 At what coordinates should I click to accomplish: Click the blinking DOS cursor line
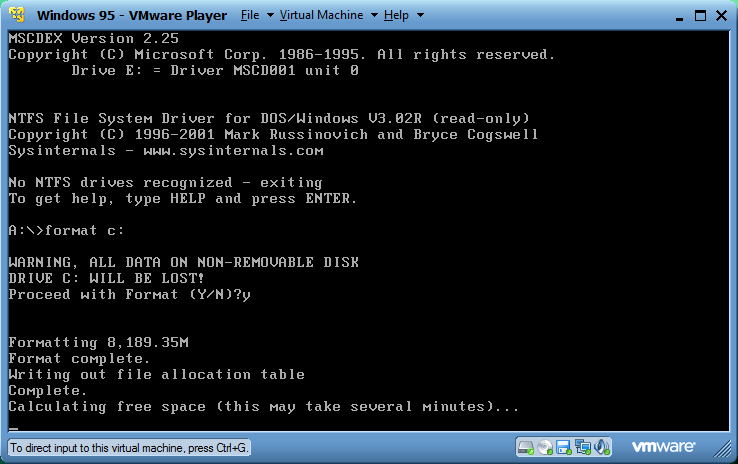click(x=13, y=428)
